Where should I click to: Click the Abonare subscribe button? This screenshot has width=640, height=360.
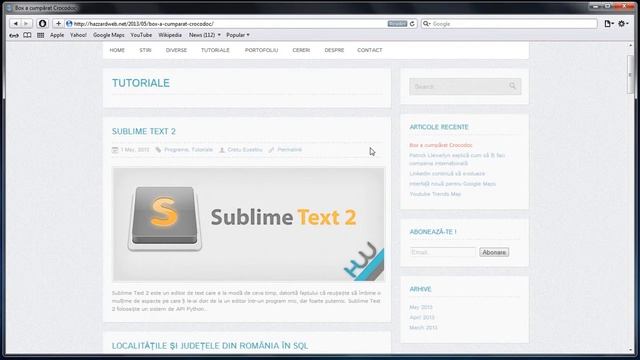point(494,252)
